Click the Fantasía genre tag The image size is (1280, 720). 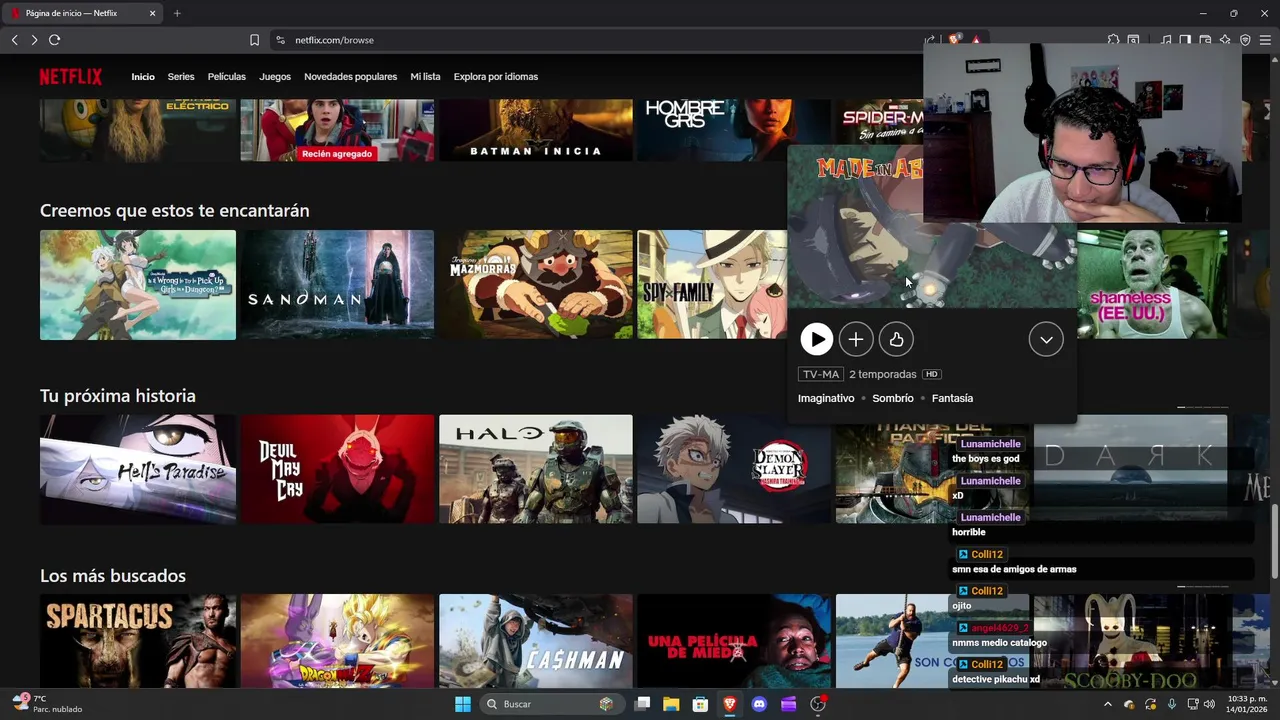952,398
